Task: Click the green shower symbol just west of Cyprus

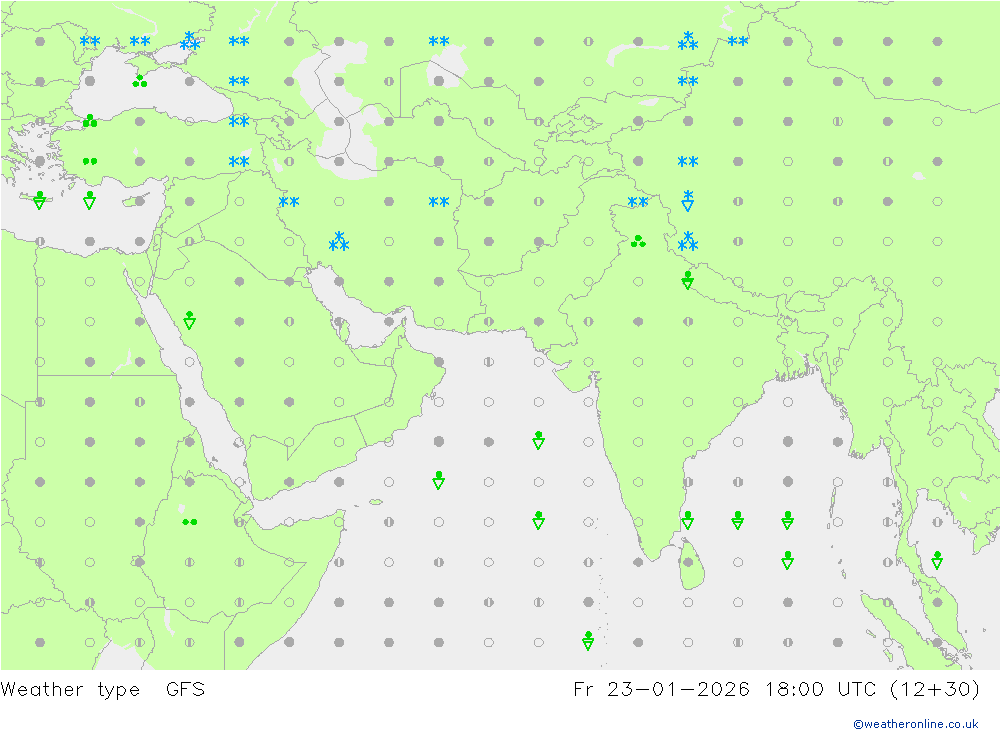Action: coord(90,200)
